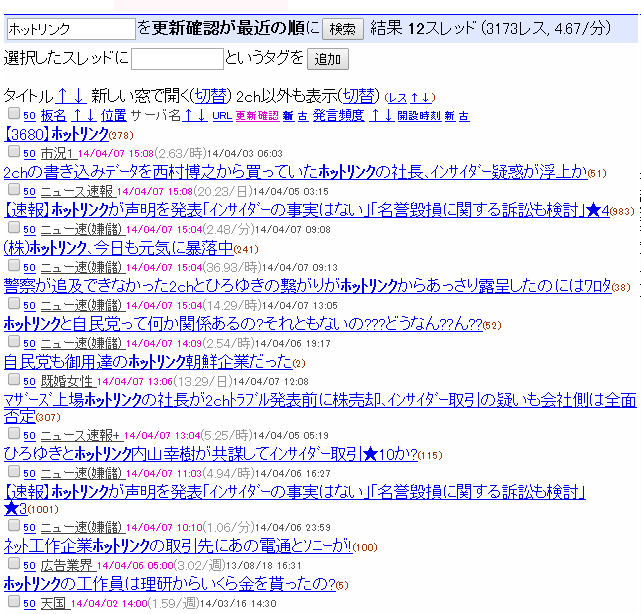The width and height of the screenshot is (641, 614).
Task: Focus the search field containing ホットリンク
Action: click(x=71, y=29)
